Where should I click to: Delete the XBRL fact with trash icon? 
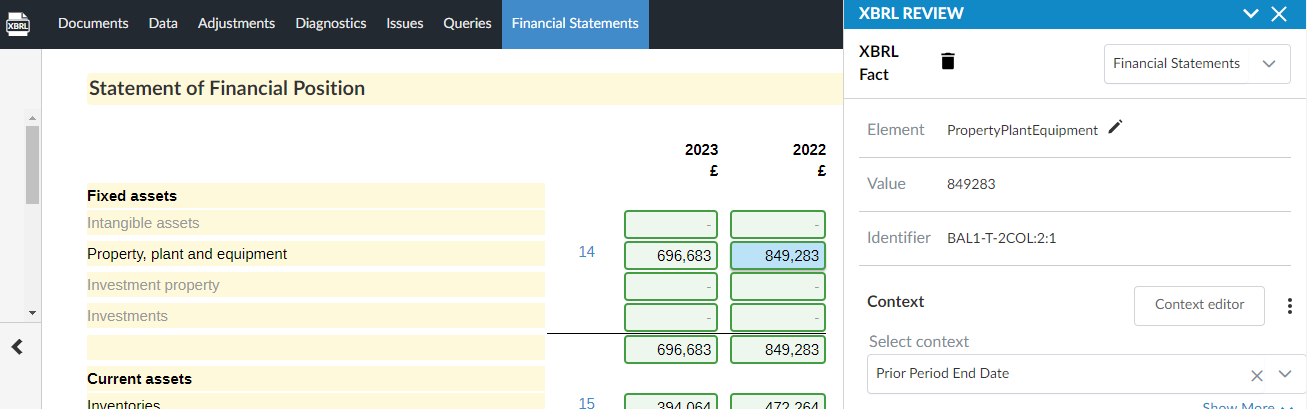(948, 62)
